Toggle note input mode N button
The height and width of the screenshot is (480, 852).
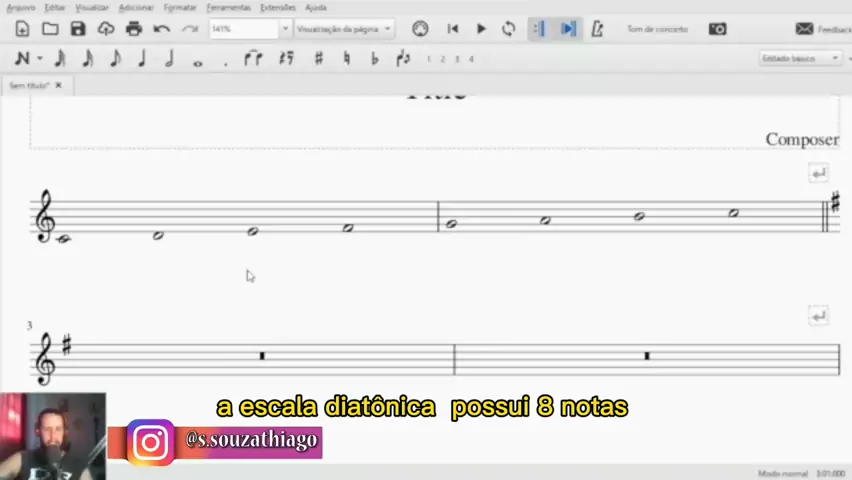pos(22,59)
